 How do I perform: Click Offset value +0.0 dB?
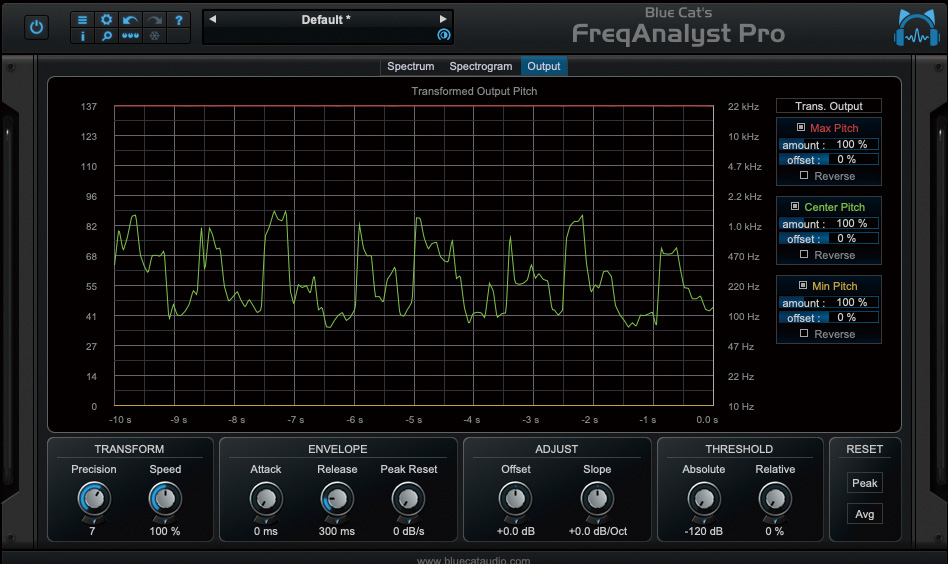tap(516, 531)
